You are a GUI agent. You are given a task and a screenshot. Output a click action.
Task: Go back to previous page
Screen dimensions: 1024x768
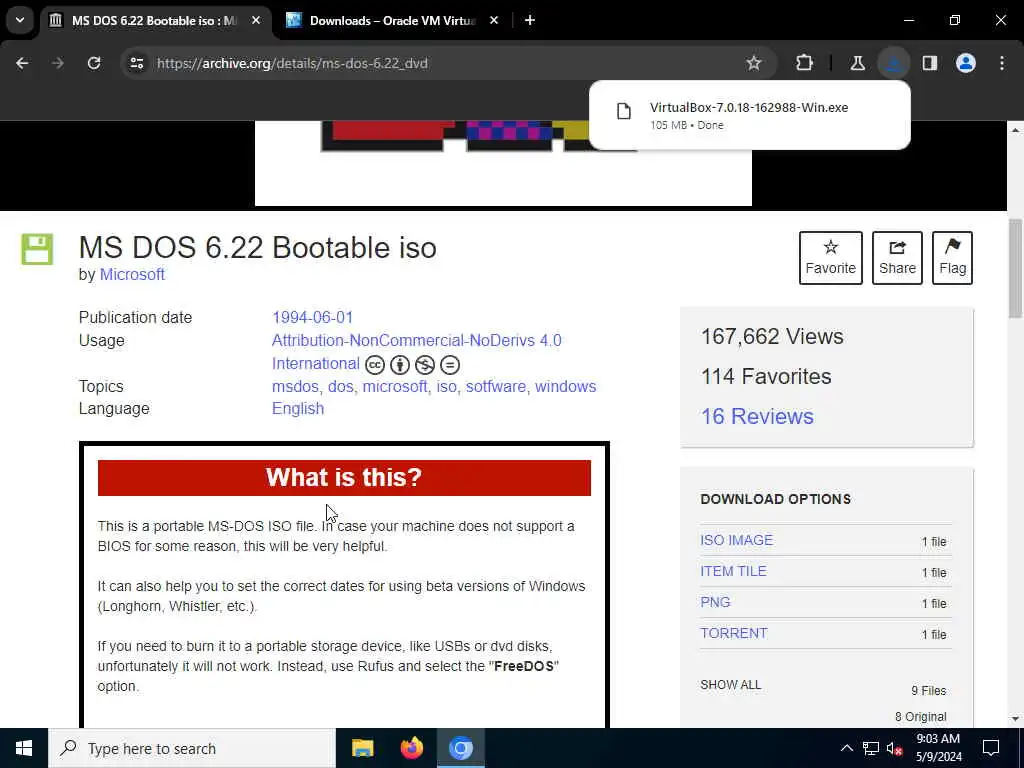pos(22,63)
